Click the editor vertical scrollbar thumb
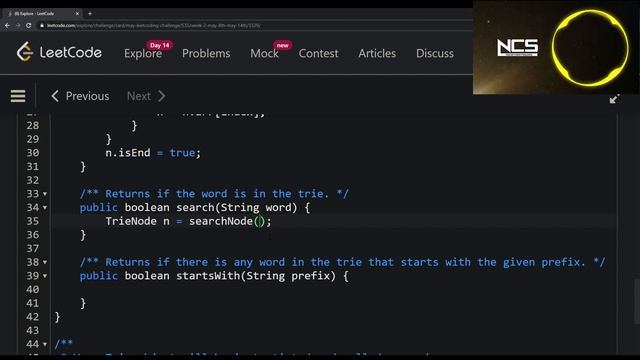This screenshot has height=360, width=640. (x=637, y=301)
